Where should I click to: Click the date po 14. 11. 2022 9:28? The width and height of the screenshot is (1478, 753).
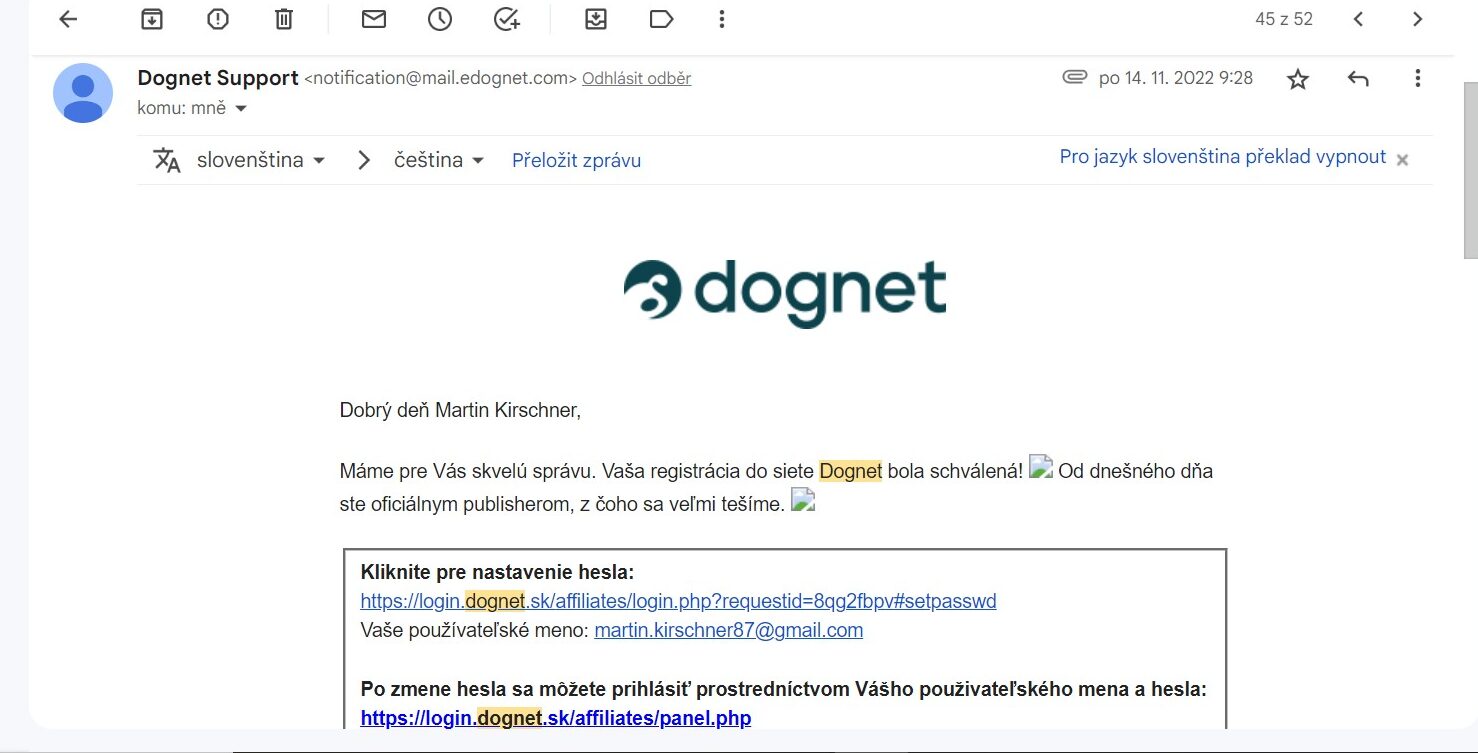(1176, 78)
